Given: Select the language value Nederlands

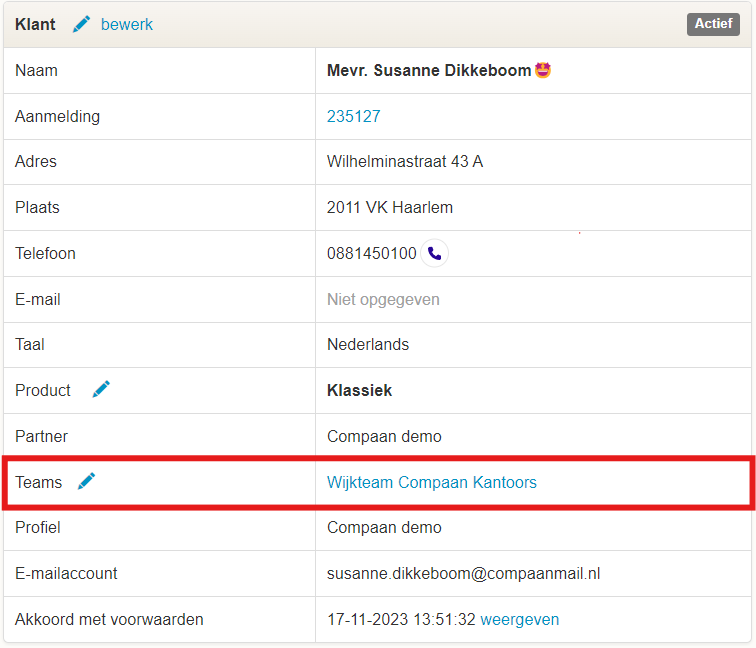Looking at the screenshot, I should (368, 344).
